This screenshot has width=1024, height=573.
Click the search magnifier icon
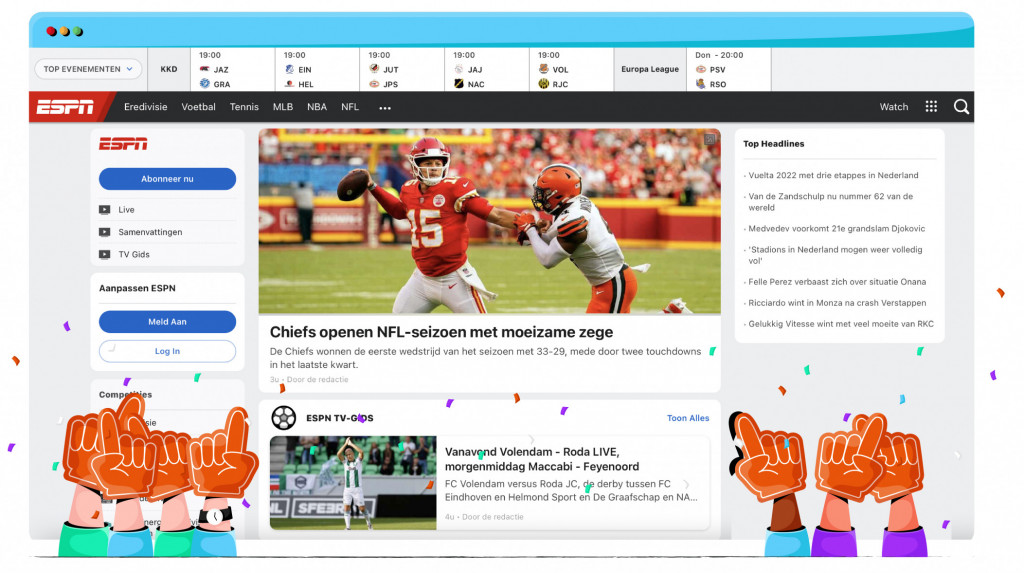click(x=961, y=106)
